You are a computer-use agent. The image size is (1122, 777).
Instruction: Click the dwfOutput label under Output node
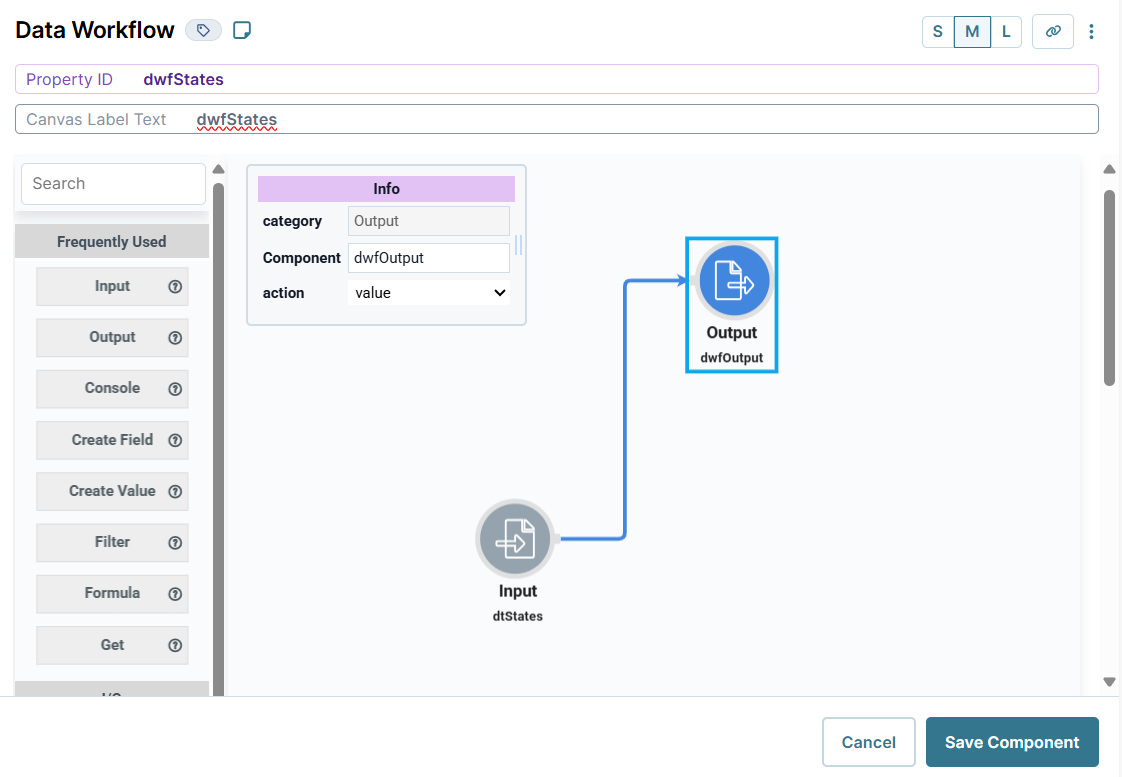pos(731,358)
